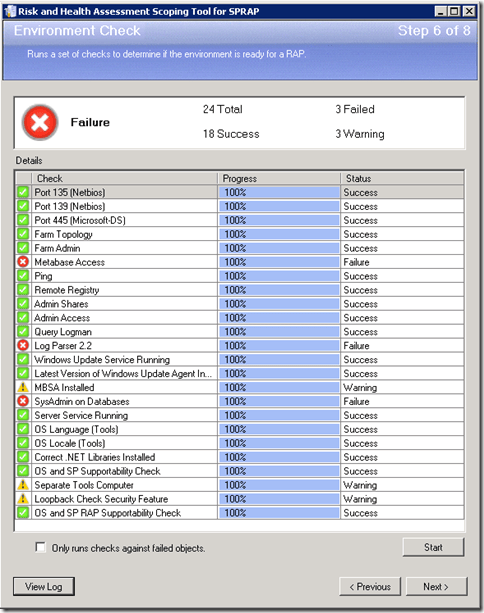The image size is (484, 613).
Task: Click the check icon for OS and SP RAP Supportability Check
Action: [x=23, y=513]
